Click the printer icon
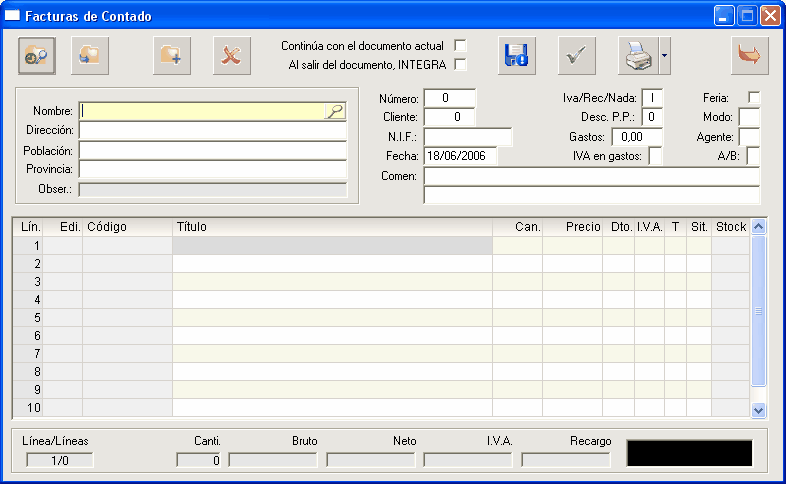The height and width of the screenshot is (484, 786). pos(638,56)
